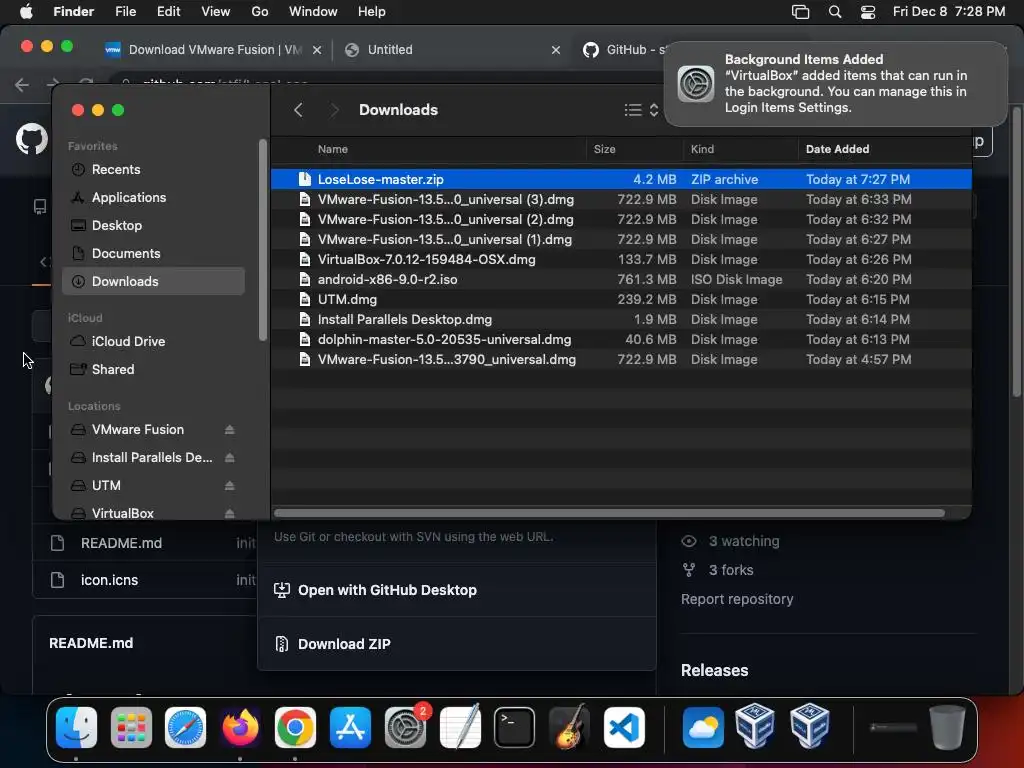Click Report repository link

[737, 599]
